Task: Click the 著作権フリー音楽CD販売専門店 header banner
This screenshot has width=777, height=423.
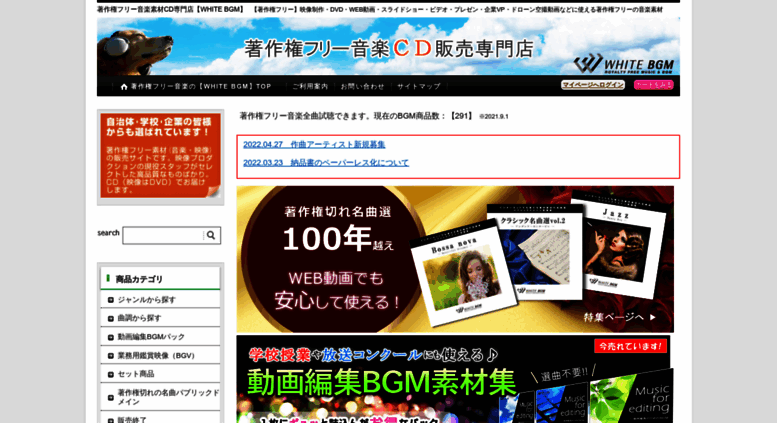Action: point(388,47)
